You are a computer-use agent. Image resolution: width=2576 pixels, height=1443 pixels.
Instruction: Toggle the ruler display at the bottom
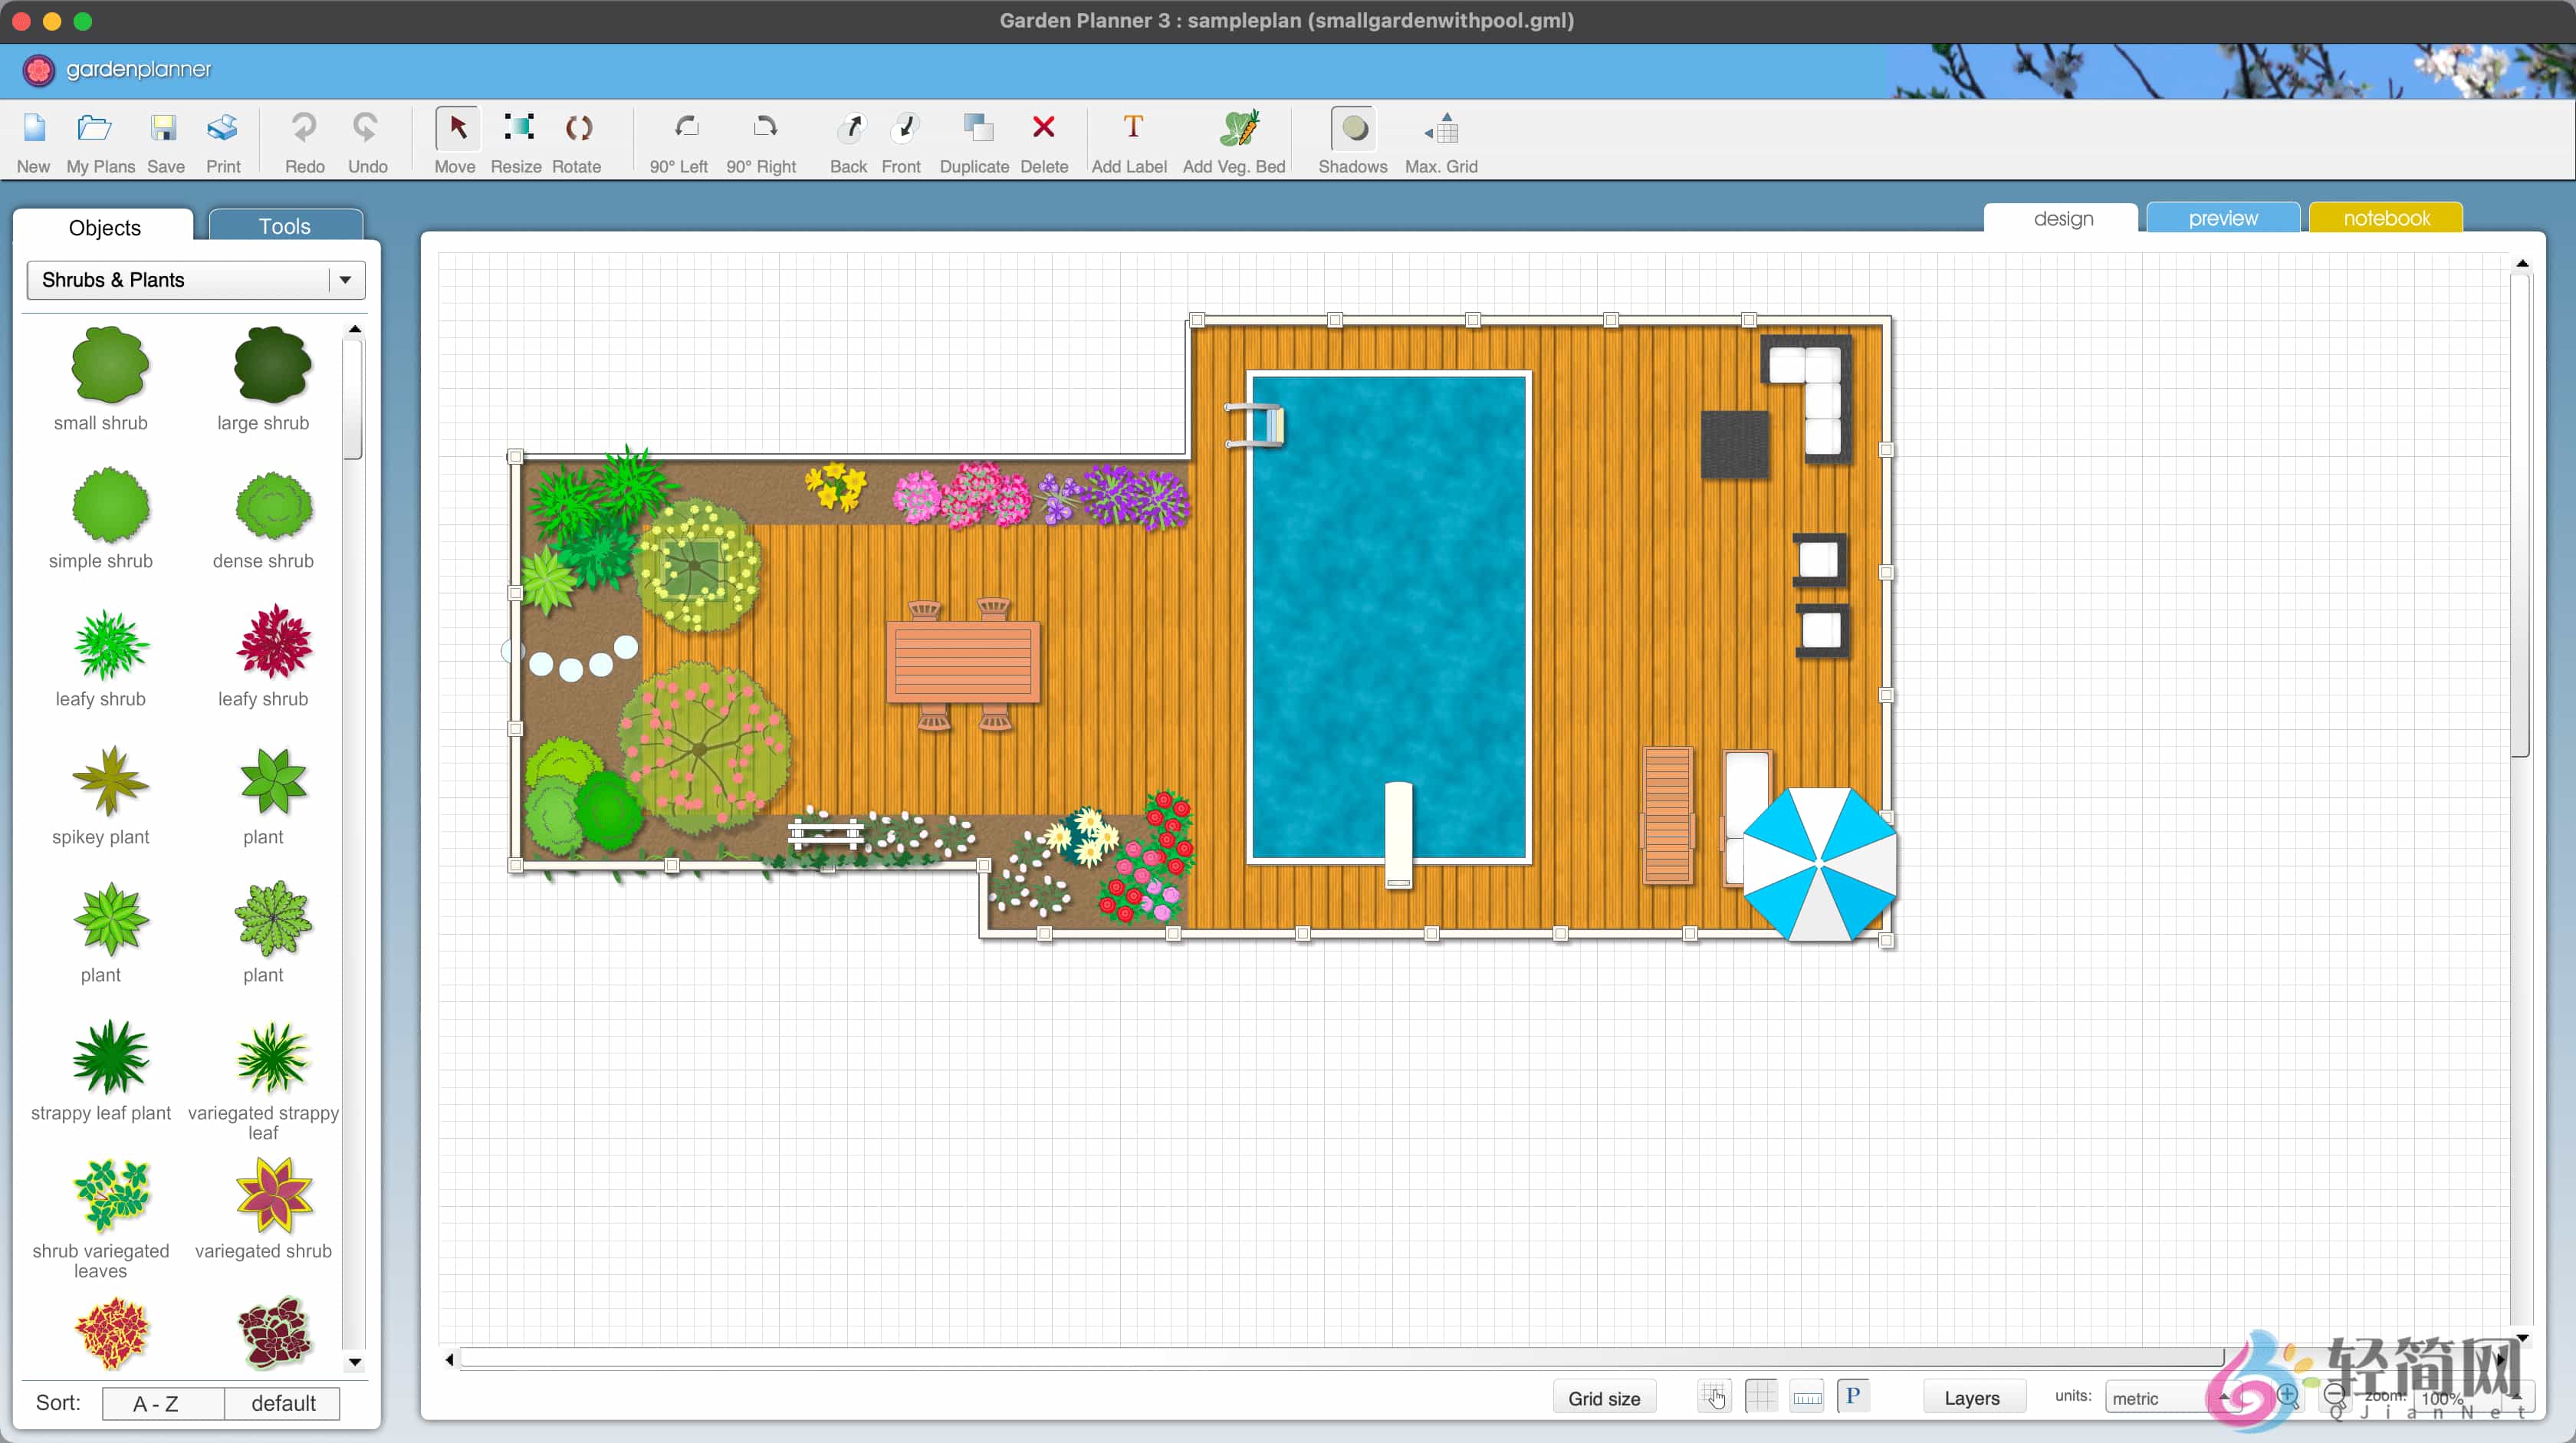click(1807, 1397)
